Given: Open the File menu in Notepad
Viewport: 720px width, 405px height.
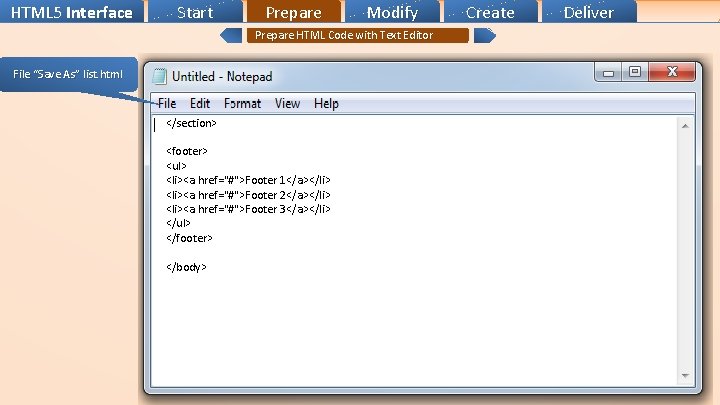Looking at the screenshot, I should pyautogui.click(x=167, y=103).
